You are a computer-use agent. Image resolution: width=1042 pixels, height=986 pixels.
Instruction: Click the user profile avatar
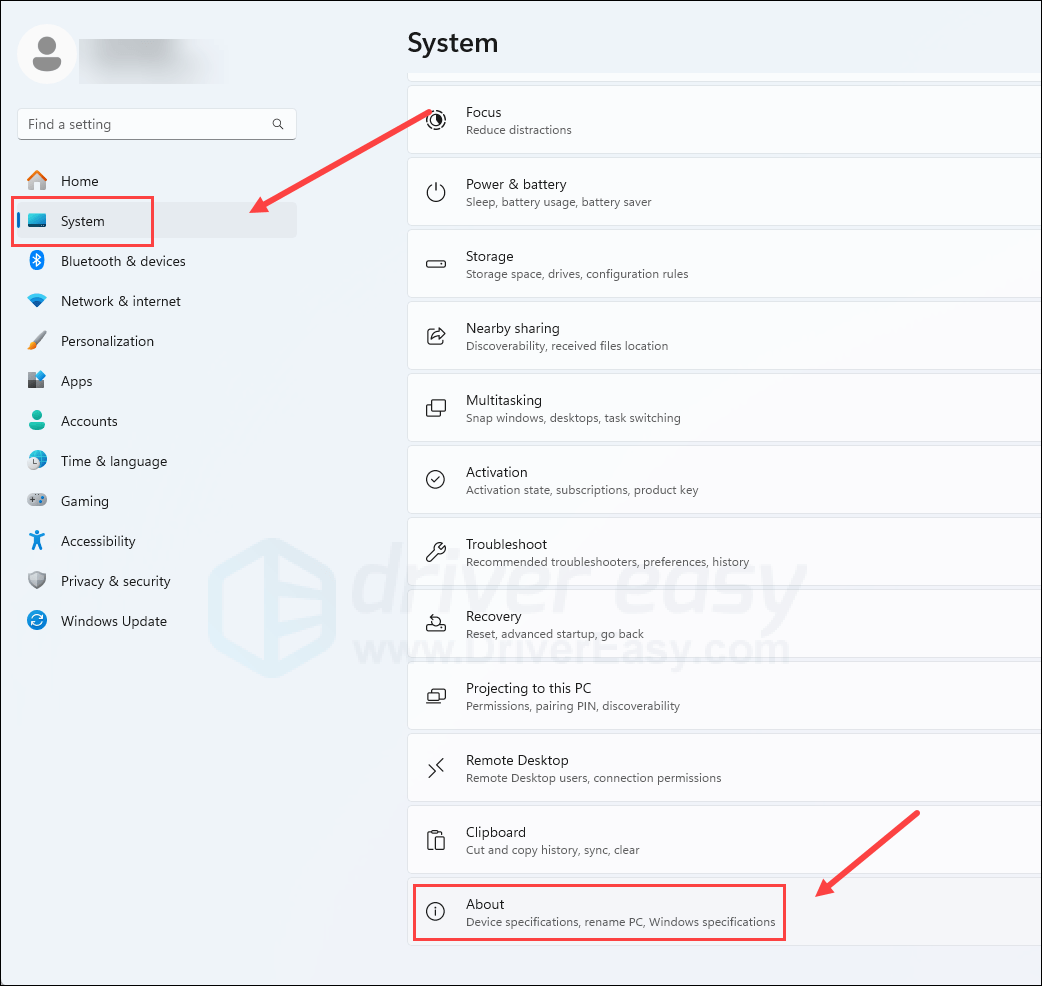46,54
